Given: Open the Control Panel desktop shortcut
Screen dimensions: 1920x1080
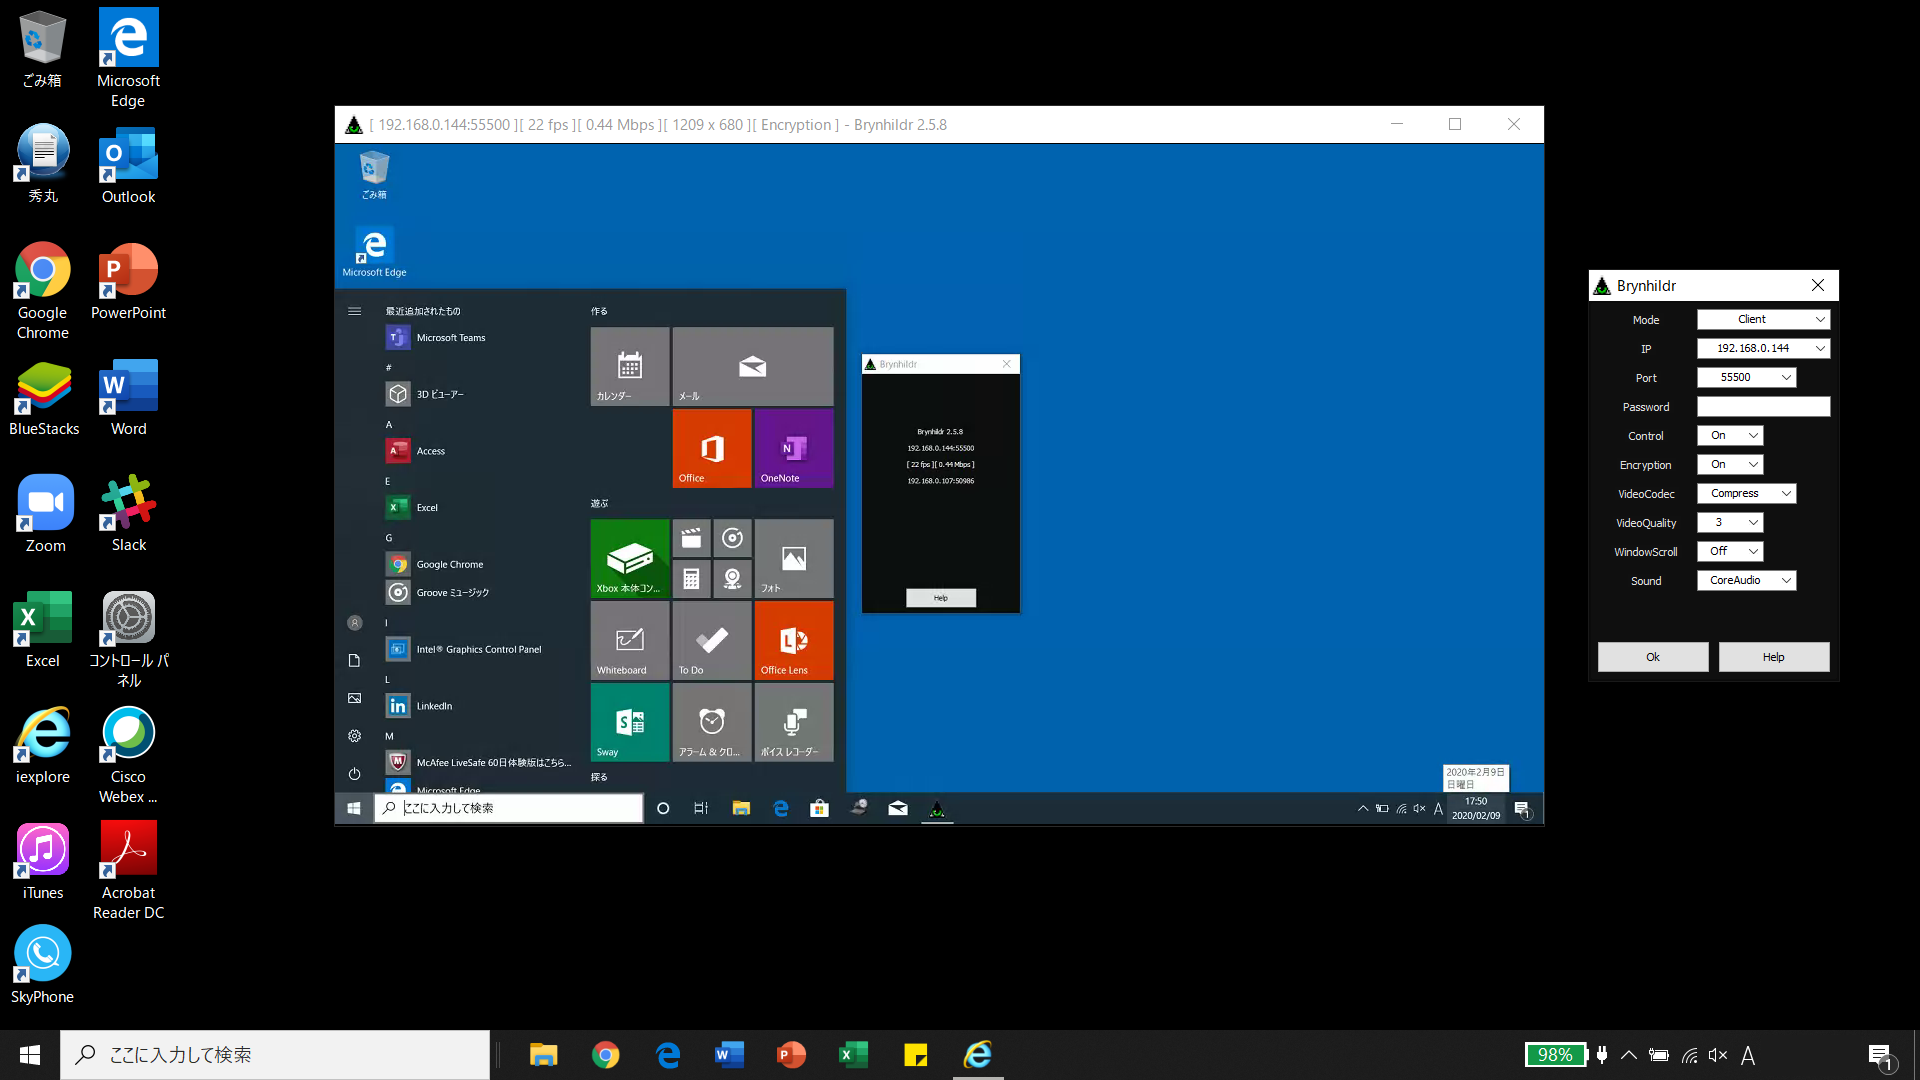Looking at the screenshot, I should coord(128,639).
